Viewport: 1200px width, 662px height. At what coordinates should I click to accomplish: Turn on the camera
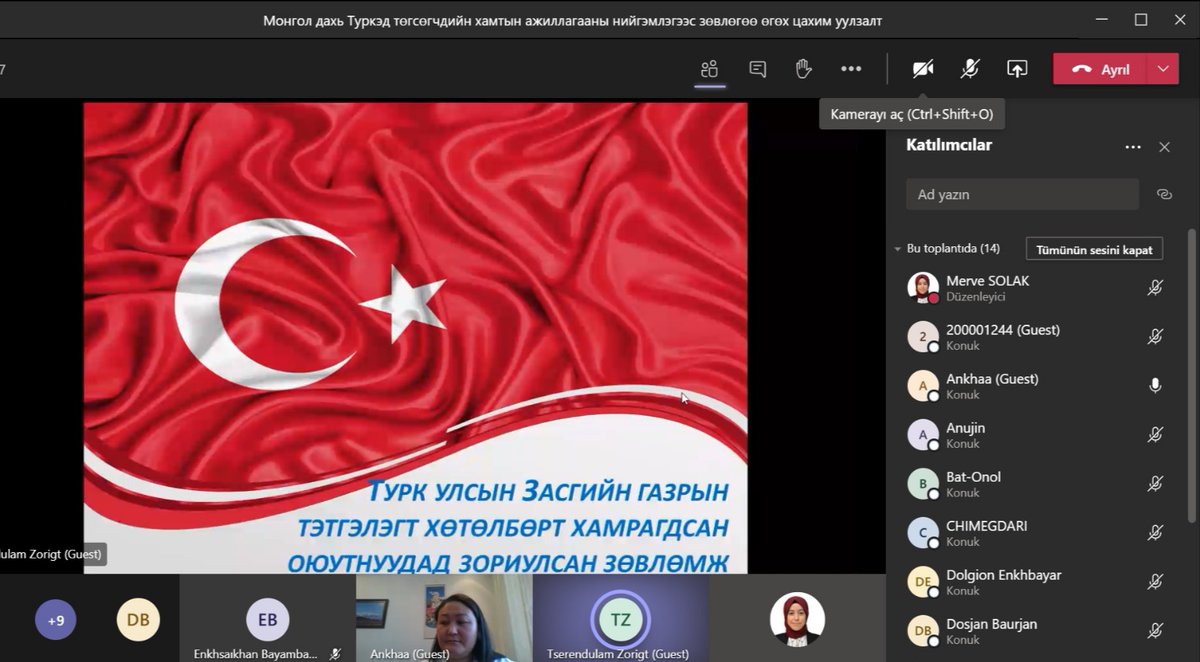click(923, 69)
